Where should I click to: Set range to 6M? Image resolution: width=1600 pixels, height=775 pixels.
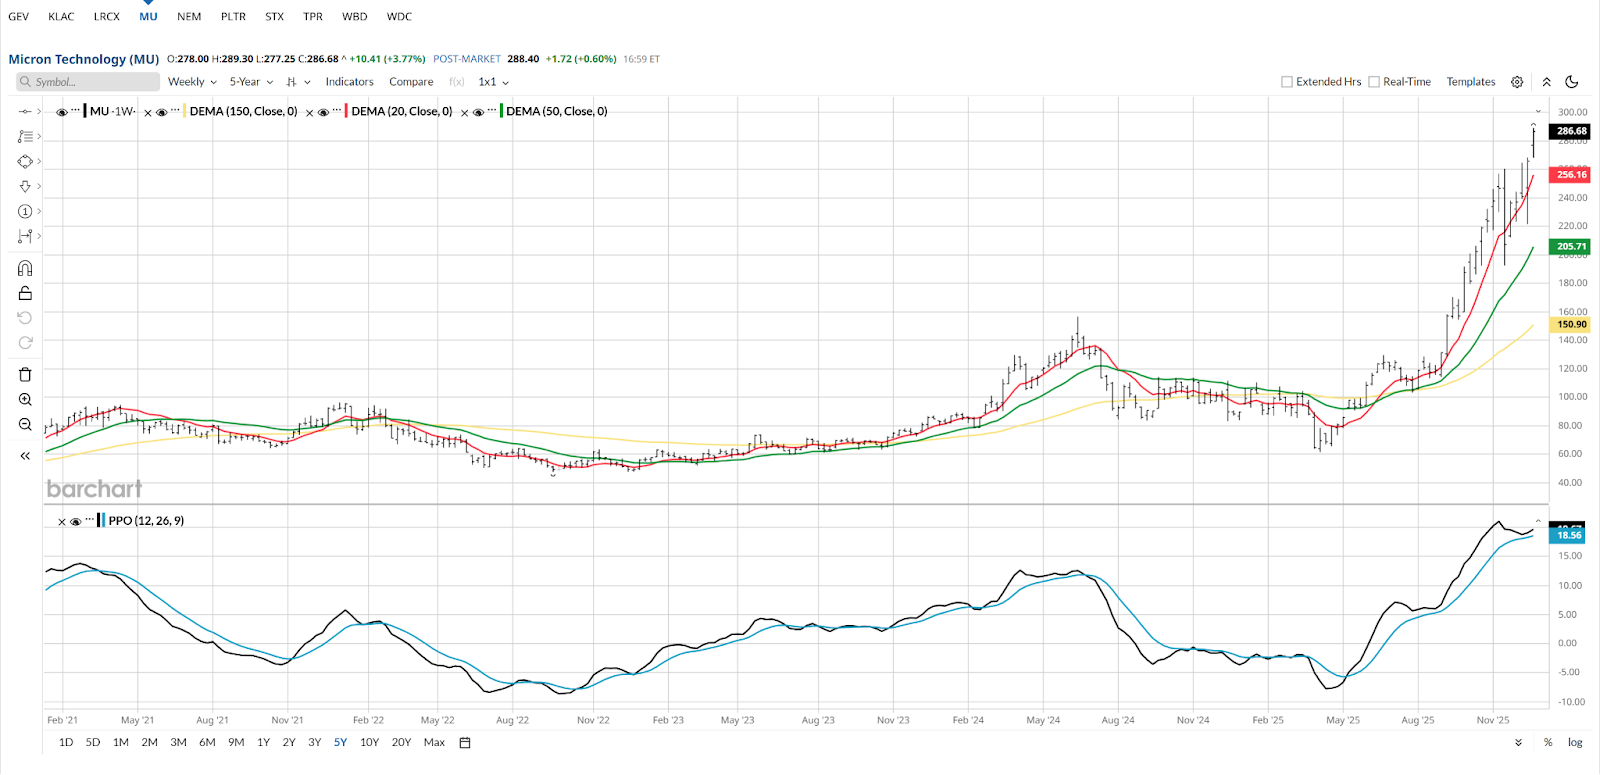click(x=207, y=743)
